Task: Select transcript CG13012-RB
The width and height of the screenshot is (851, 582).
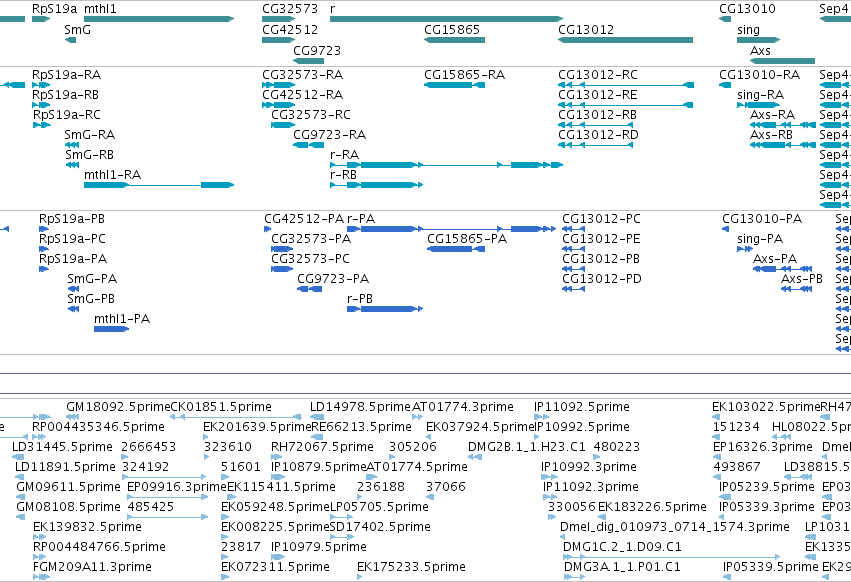Action: (595, 125)
